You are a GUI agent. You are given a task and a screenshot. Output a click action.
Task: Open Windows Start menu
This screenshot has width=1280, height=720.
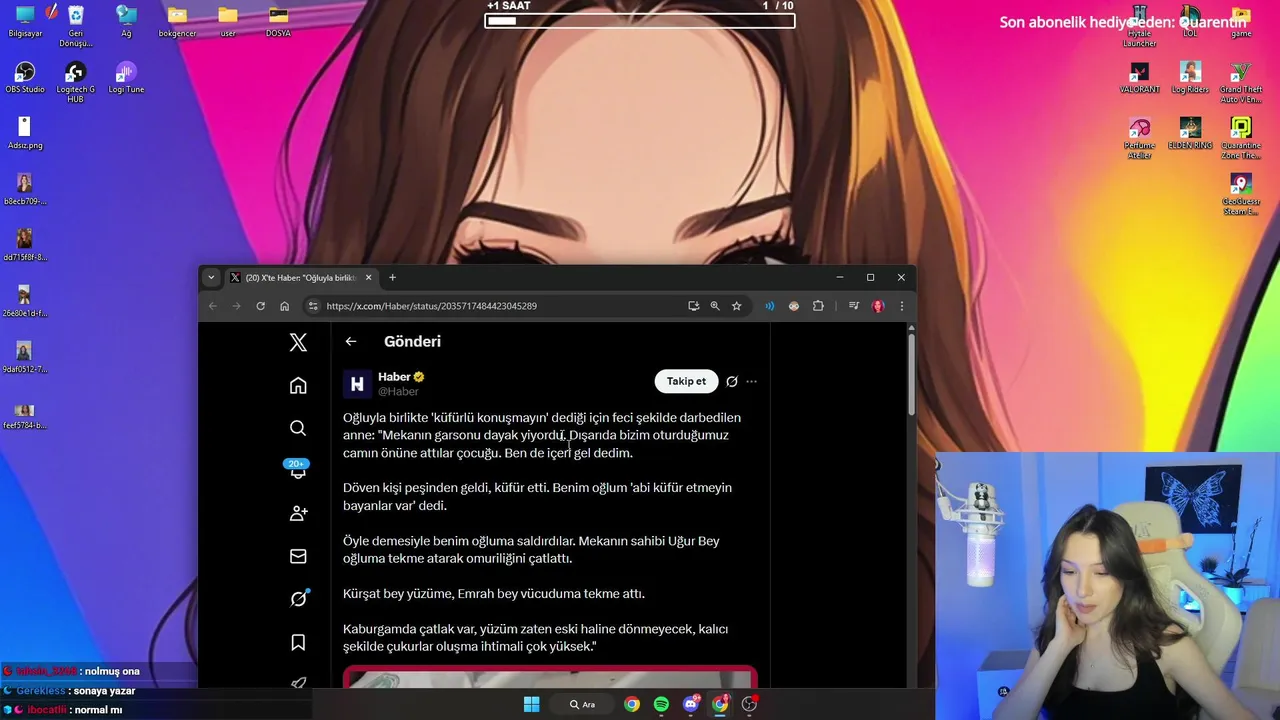point(531,704)
